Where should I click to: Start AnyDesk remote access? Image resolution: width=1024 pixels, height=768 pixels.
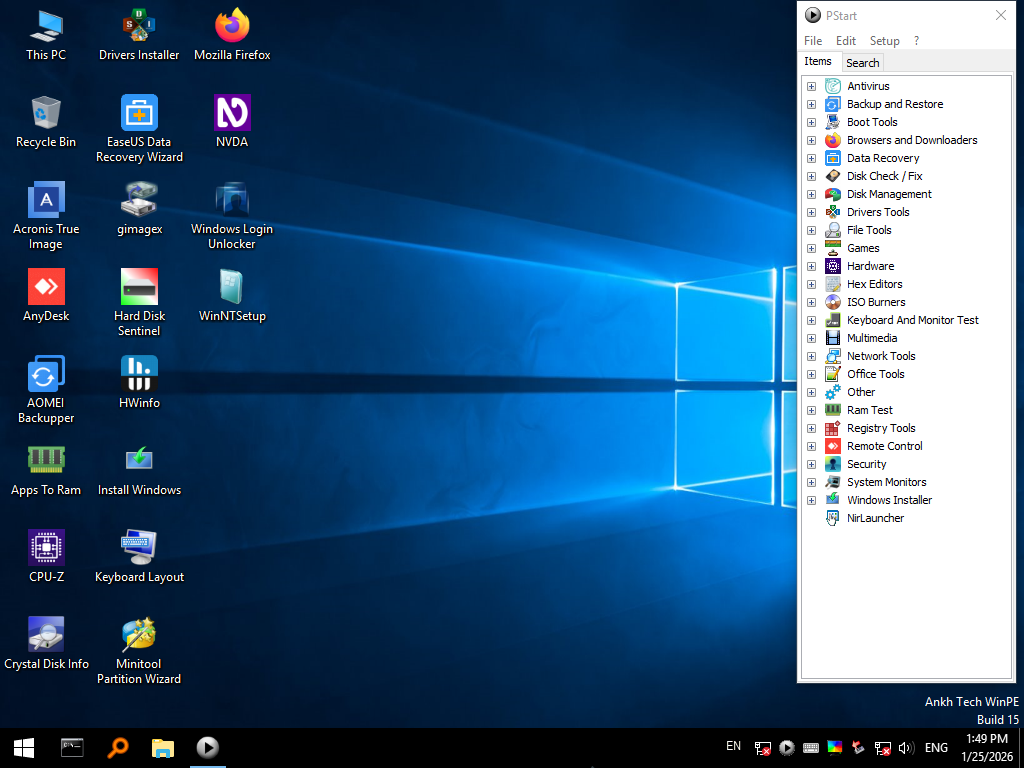click(45, 287)
